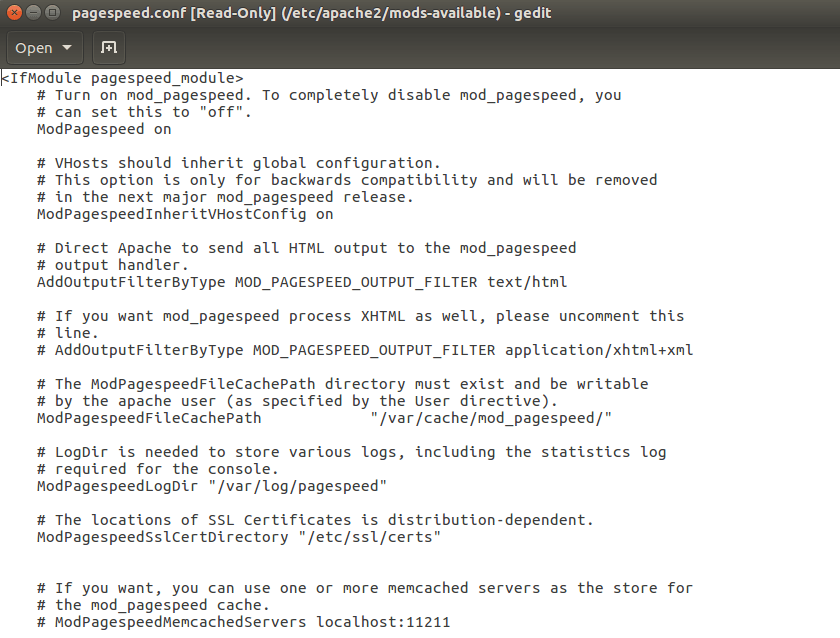Click the AddOutputFilterByType text/html line
Screen dimensions: 840x638
pos(301,282)
